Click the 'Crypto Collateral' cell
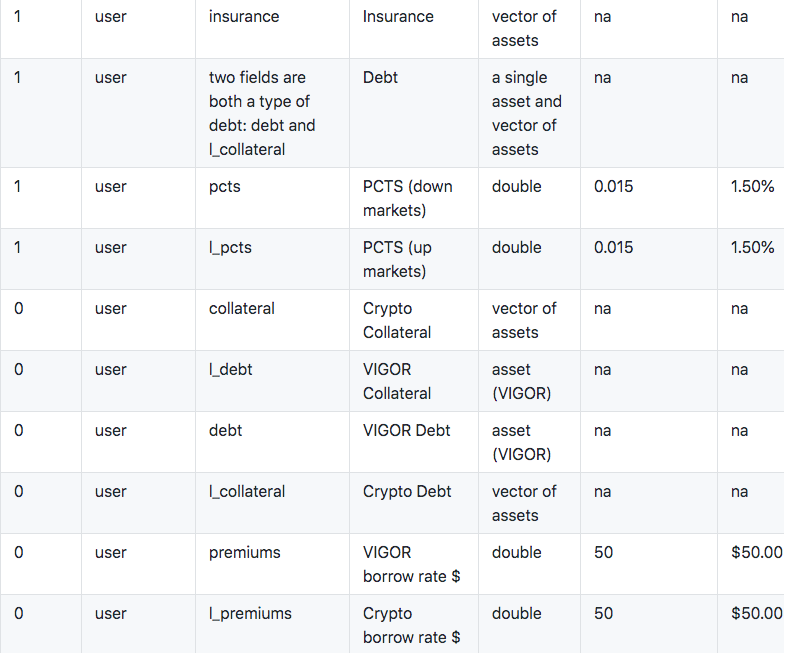The height and width of the screenshot is (653, 791). pos(397,320)
